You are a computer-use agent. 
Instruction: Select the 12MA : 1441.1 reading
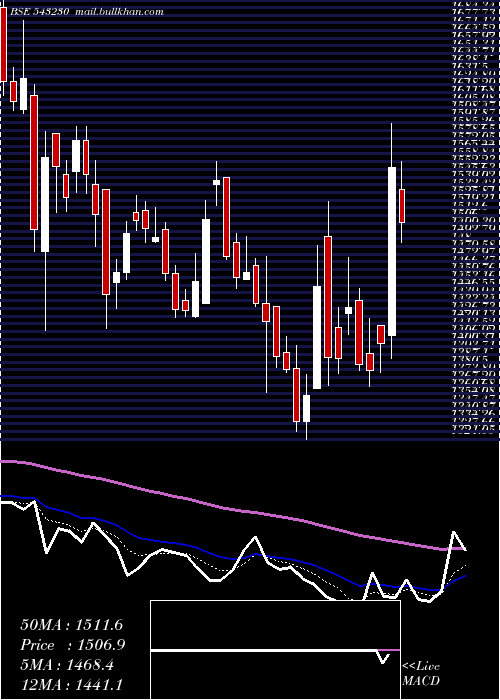72,684
